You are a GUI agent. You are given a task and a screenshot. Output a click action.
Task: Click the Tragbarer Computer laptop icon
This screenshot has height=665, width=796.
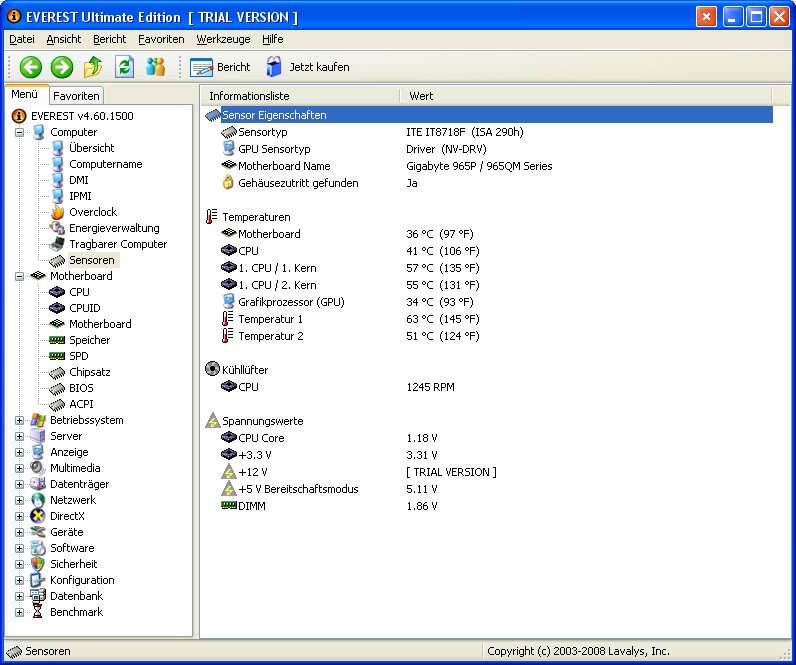point(57,244)
